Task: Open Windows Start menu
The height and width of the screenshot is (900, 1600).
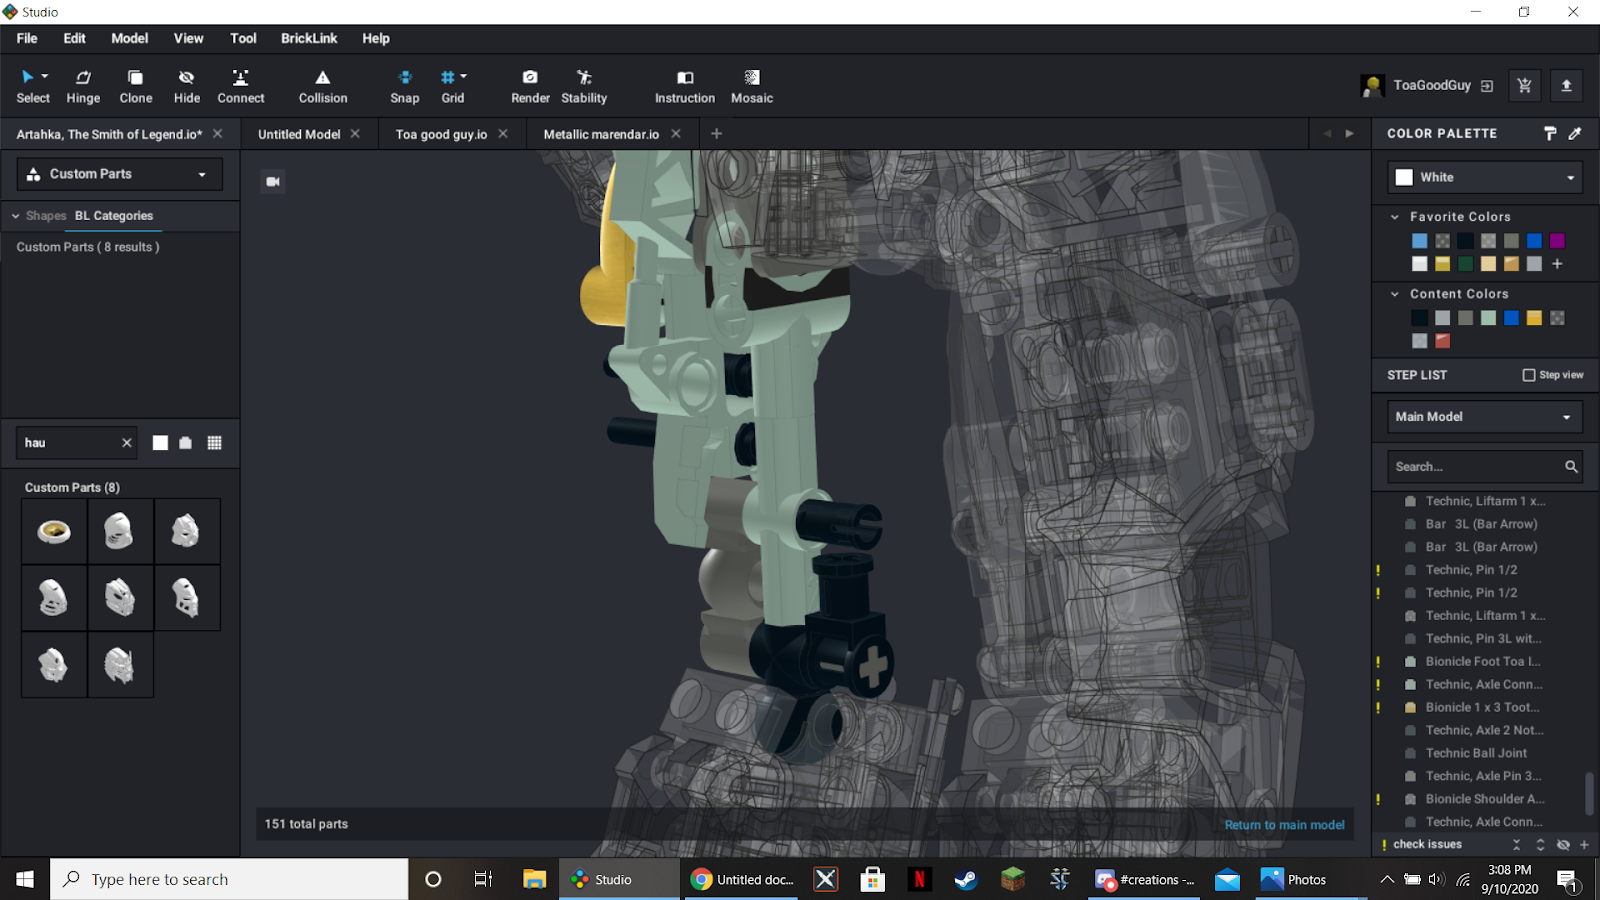Action: pyautogui.click(x=25, y=879)
